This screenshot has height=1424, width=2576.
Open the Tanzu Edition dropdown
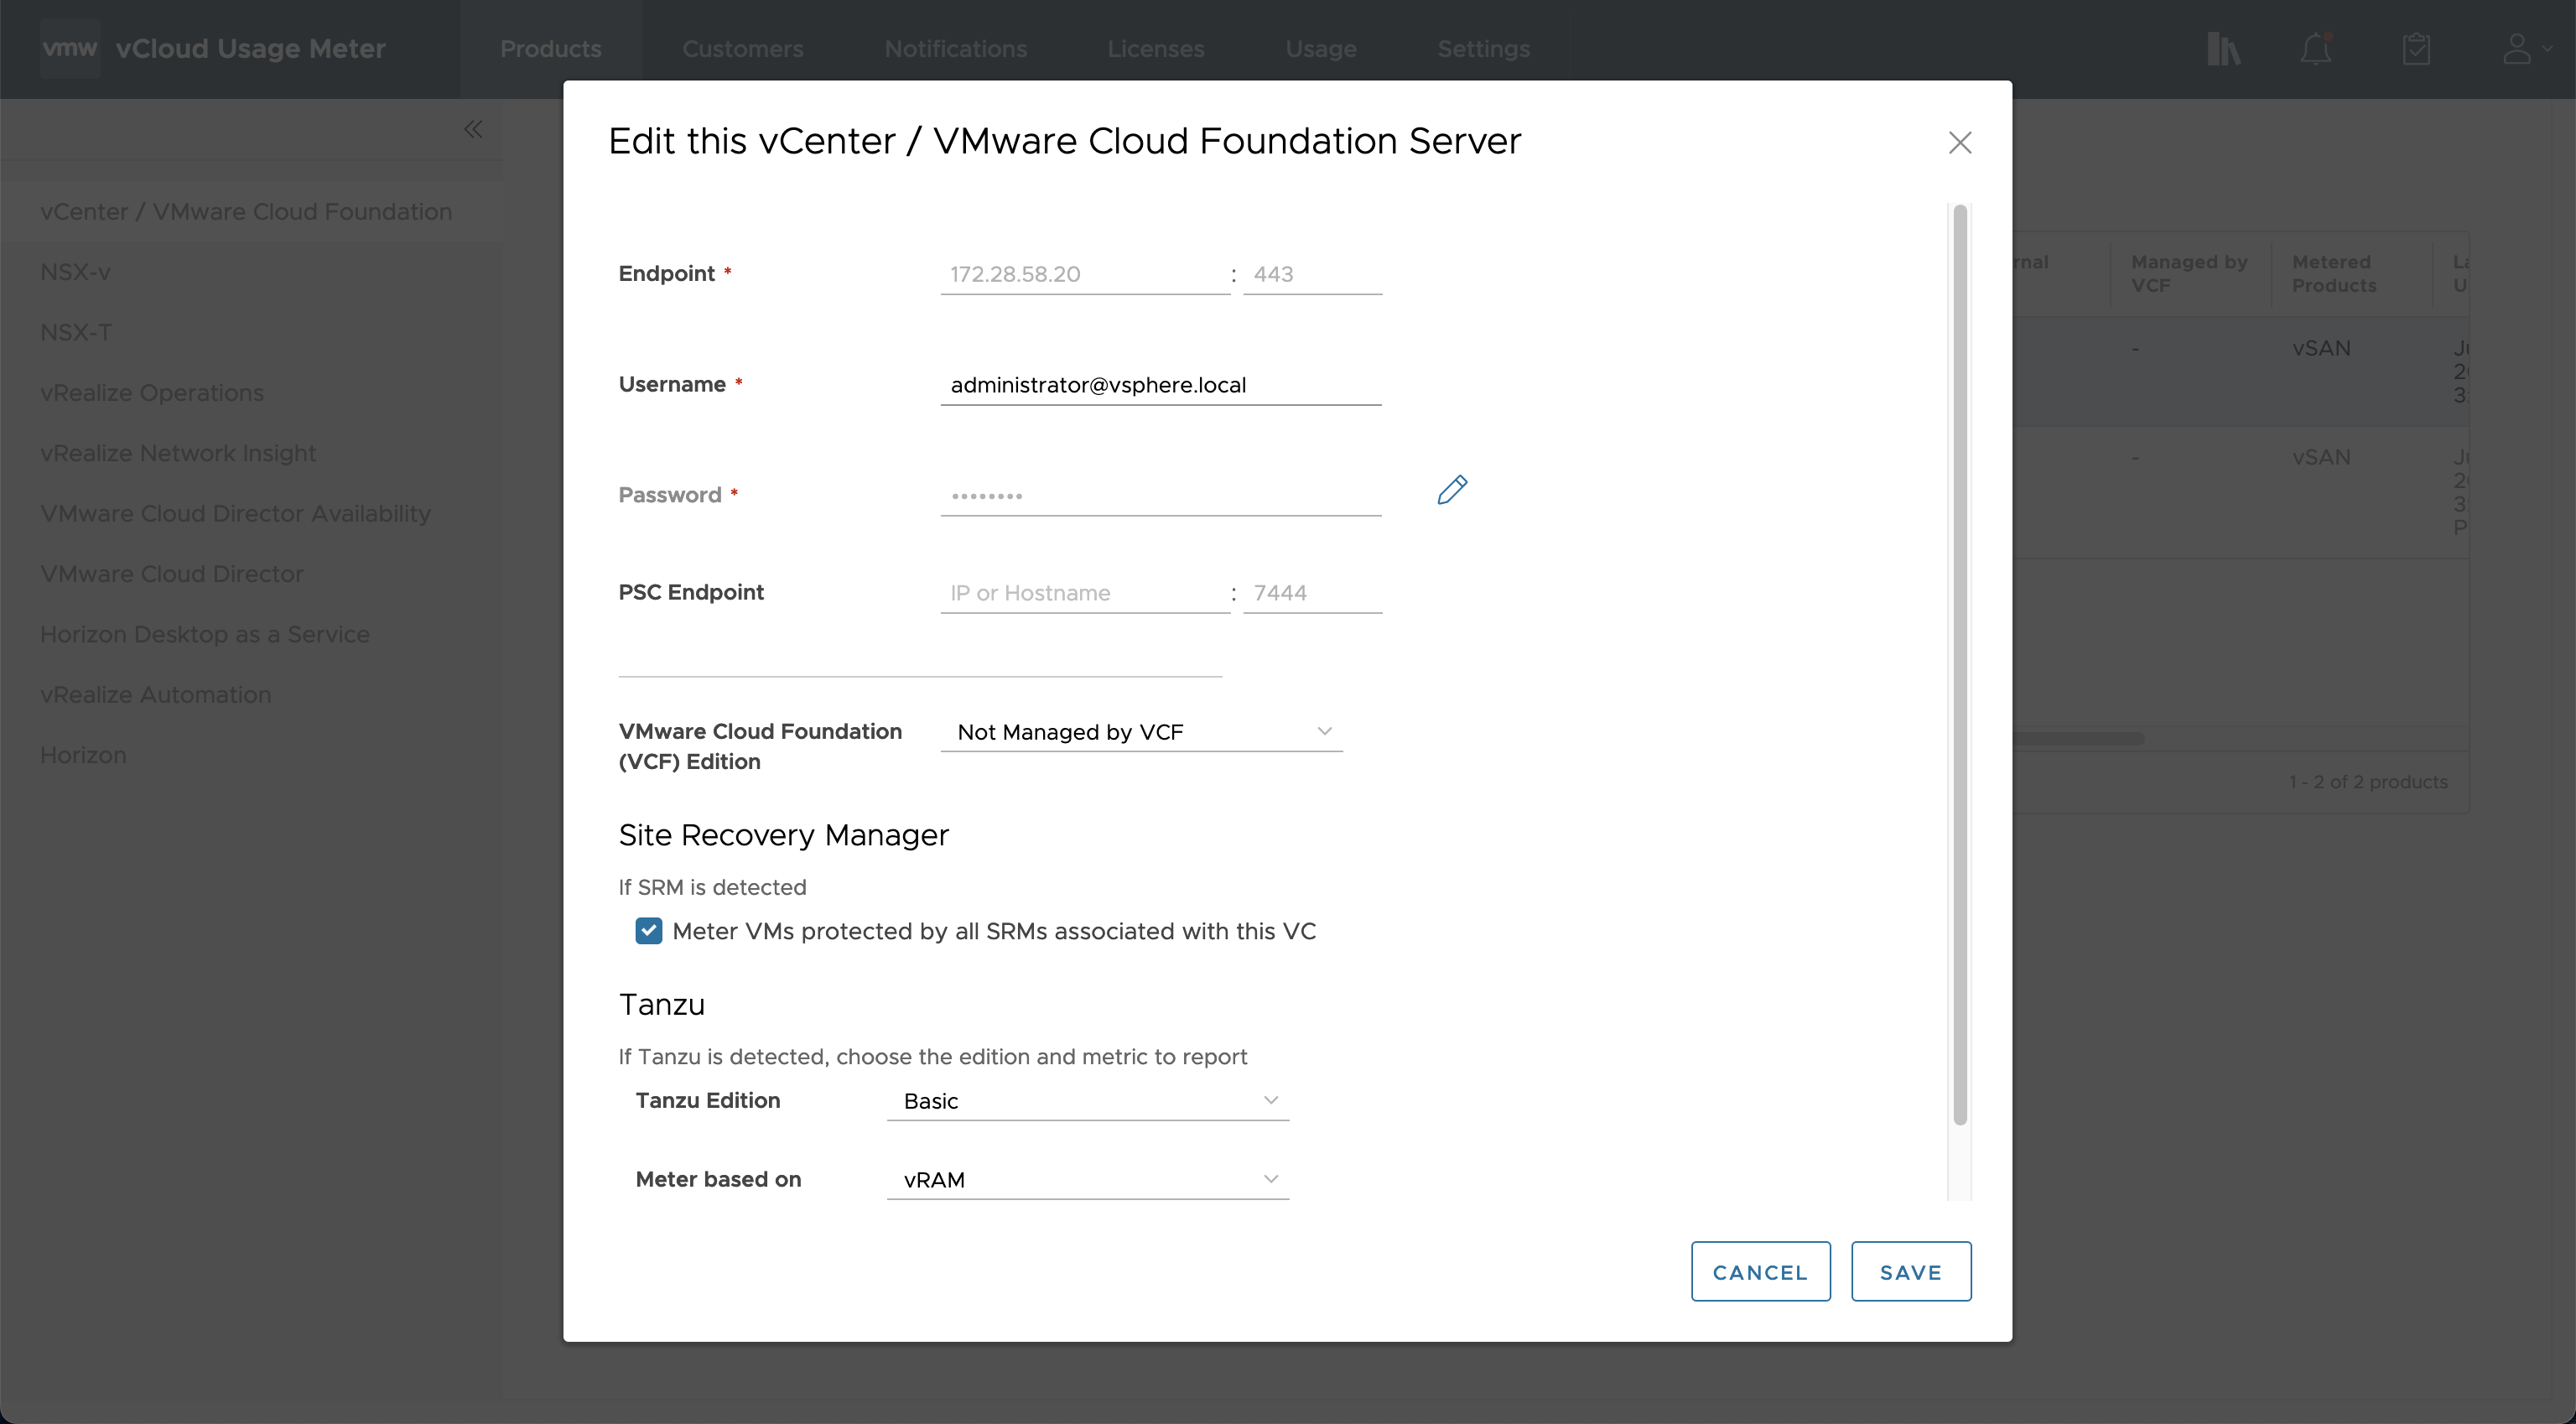coord(1087,1101)
